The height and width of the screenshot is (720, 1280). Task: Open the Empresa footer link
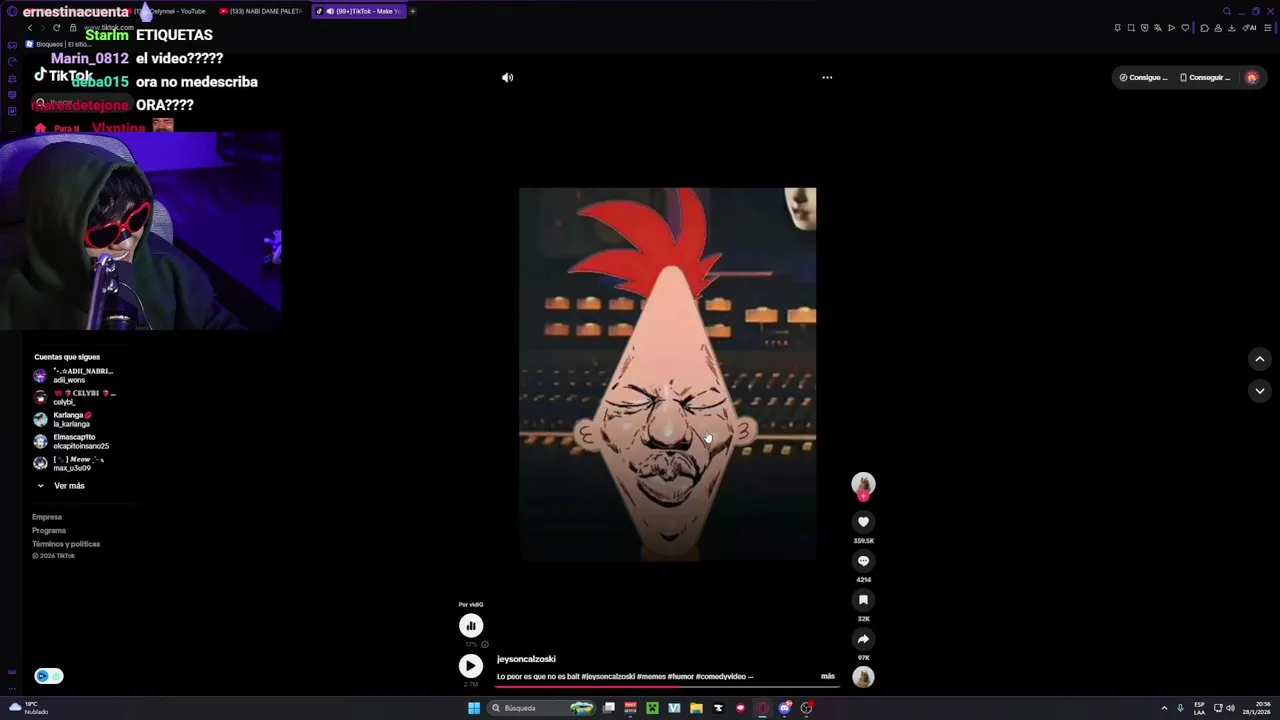(47, 517)
